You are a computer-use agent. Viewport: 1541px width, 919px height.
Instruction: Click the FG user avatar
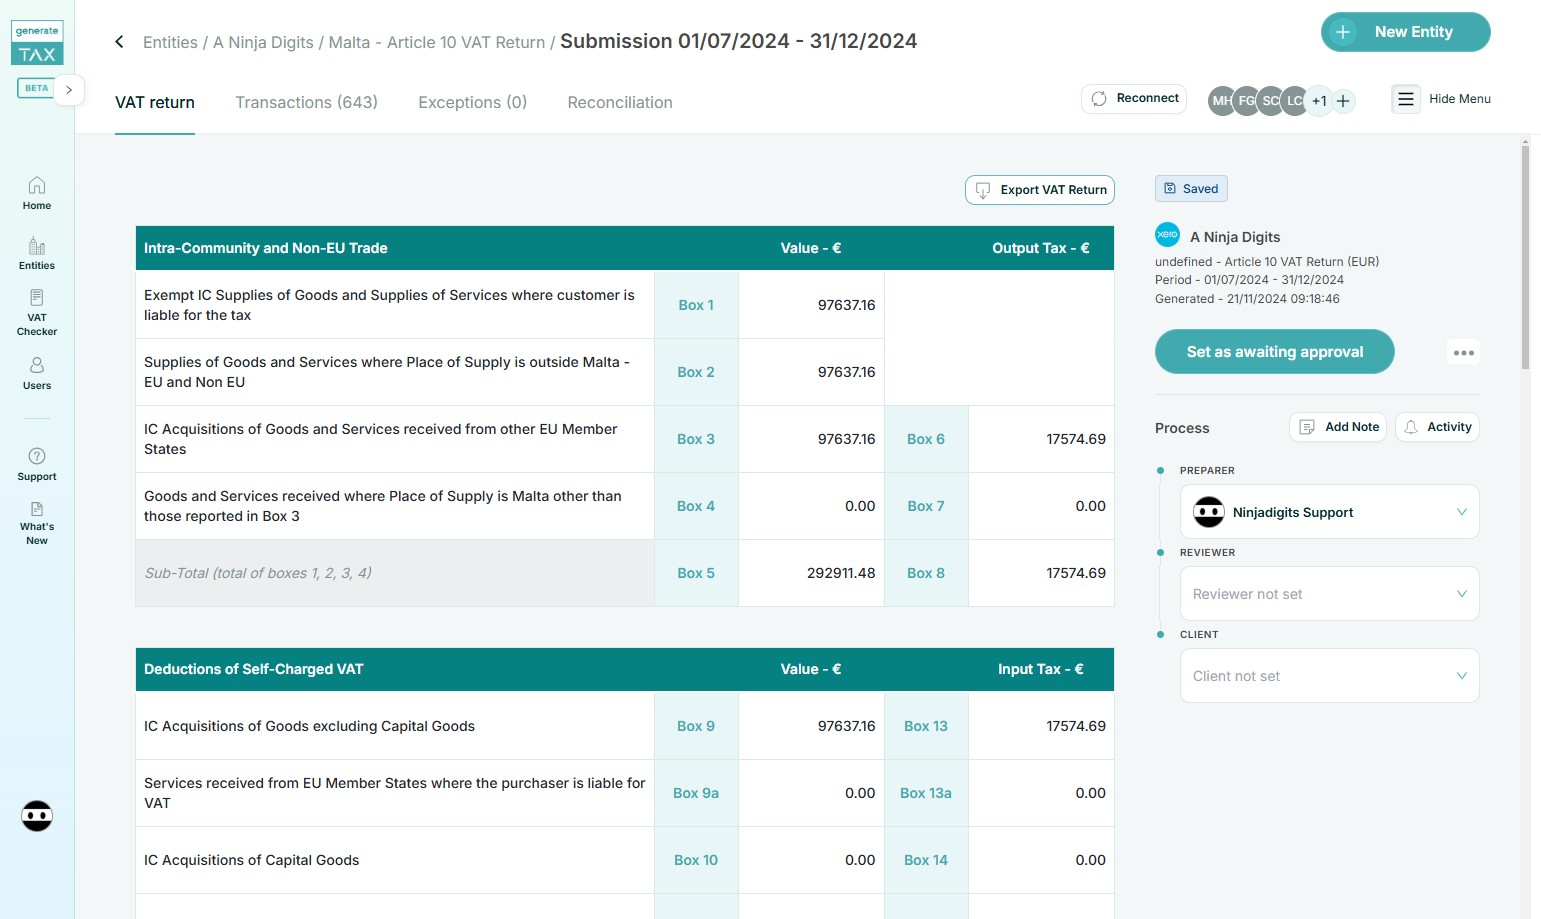coord(1246,101)
